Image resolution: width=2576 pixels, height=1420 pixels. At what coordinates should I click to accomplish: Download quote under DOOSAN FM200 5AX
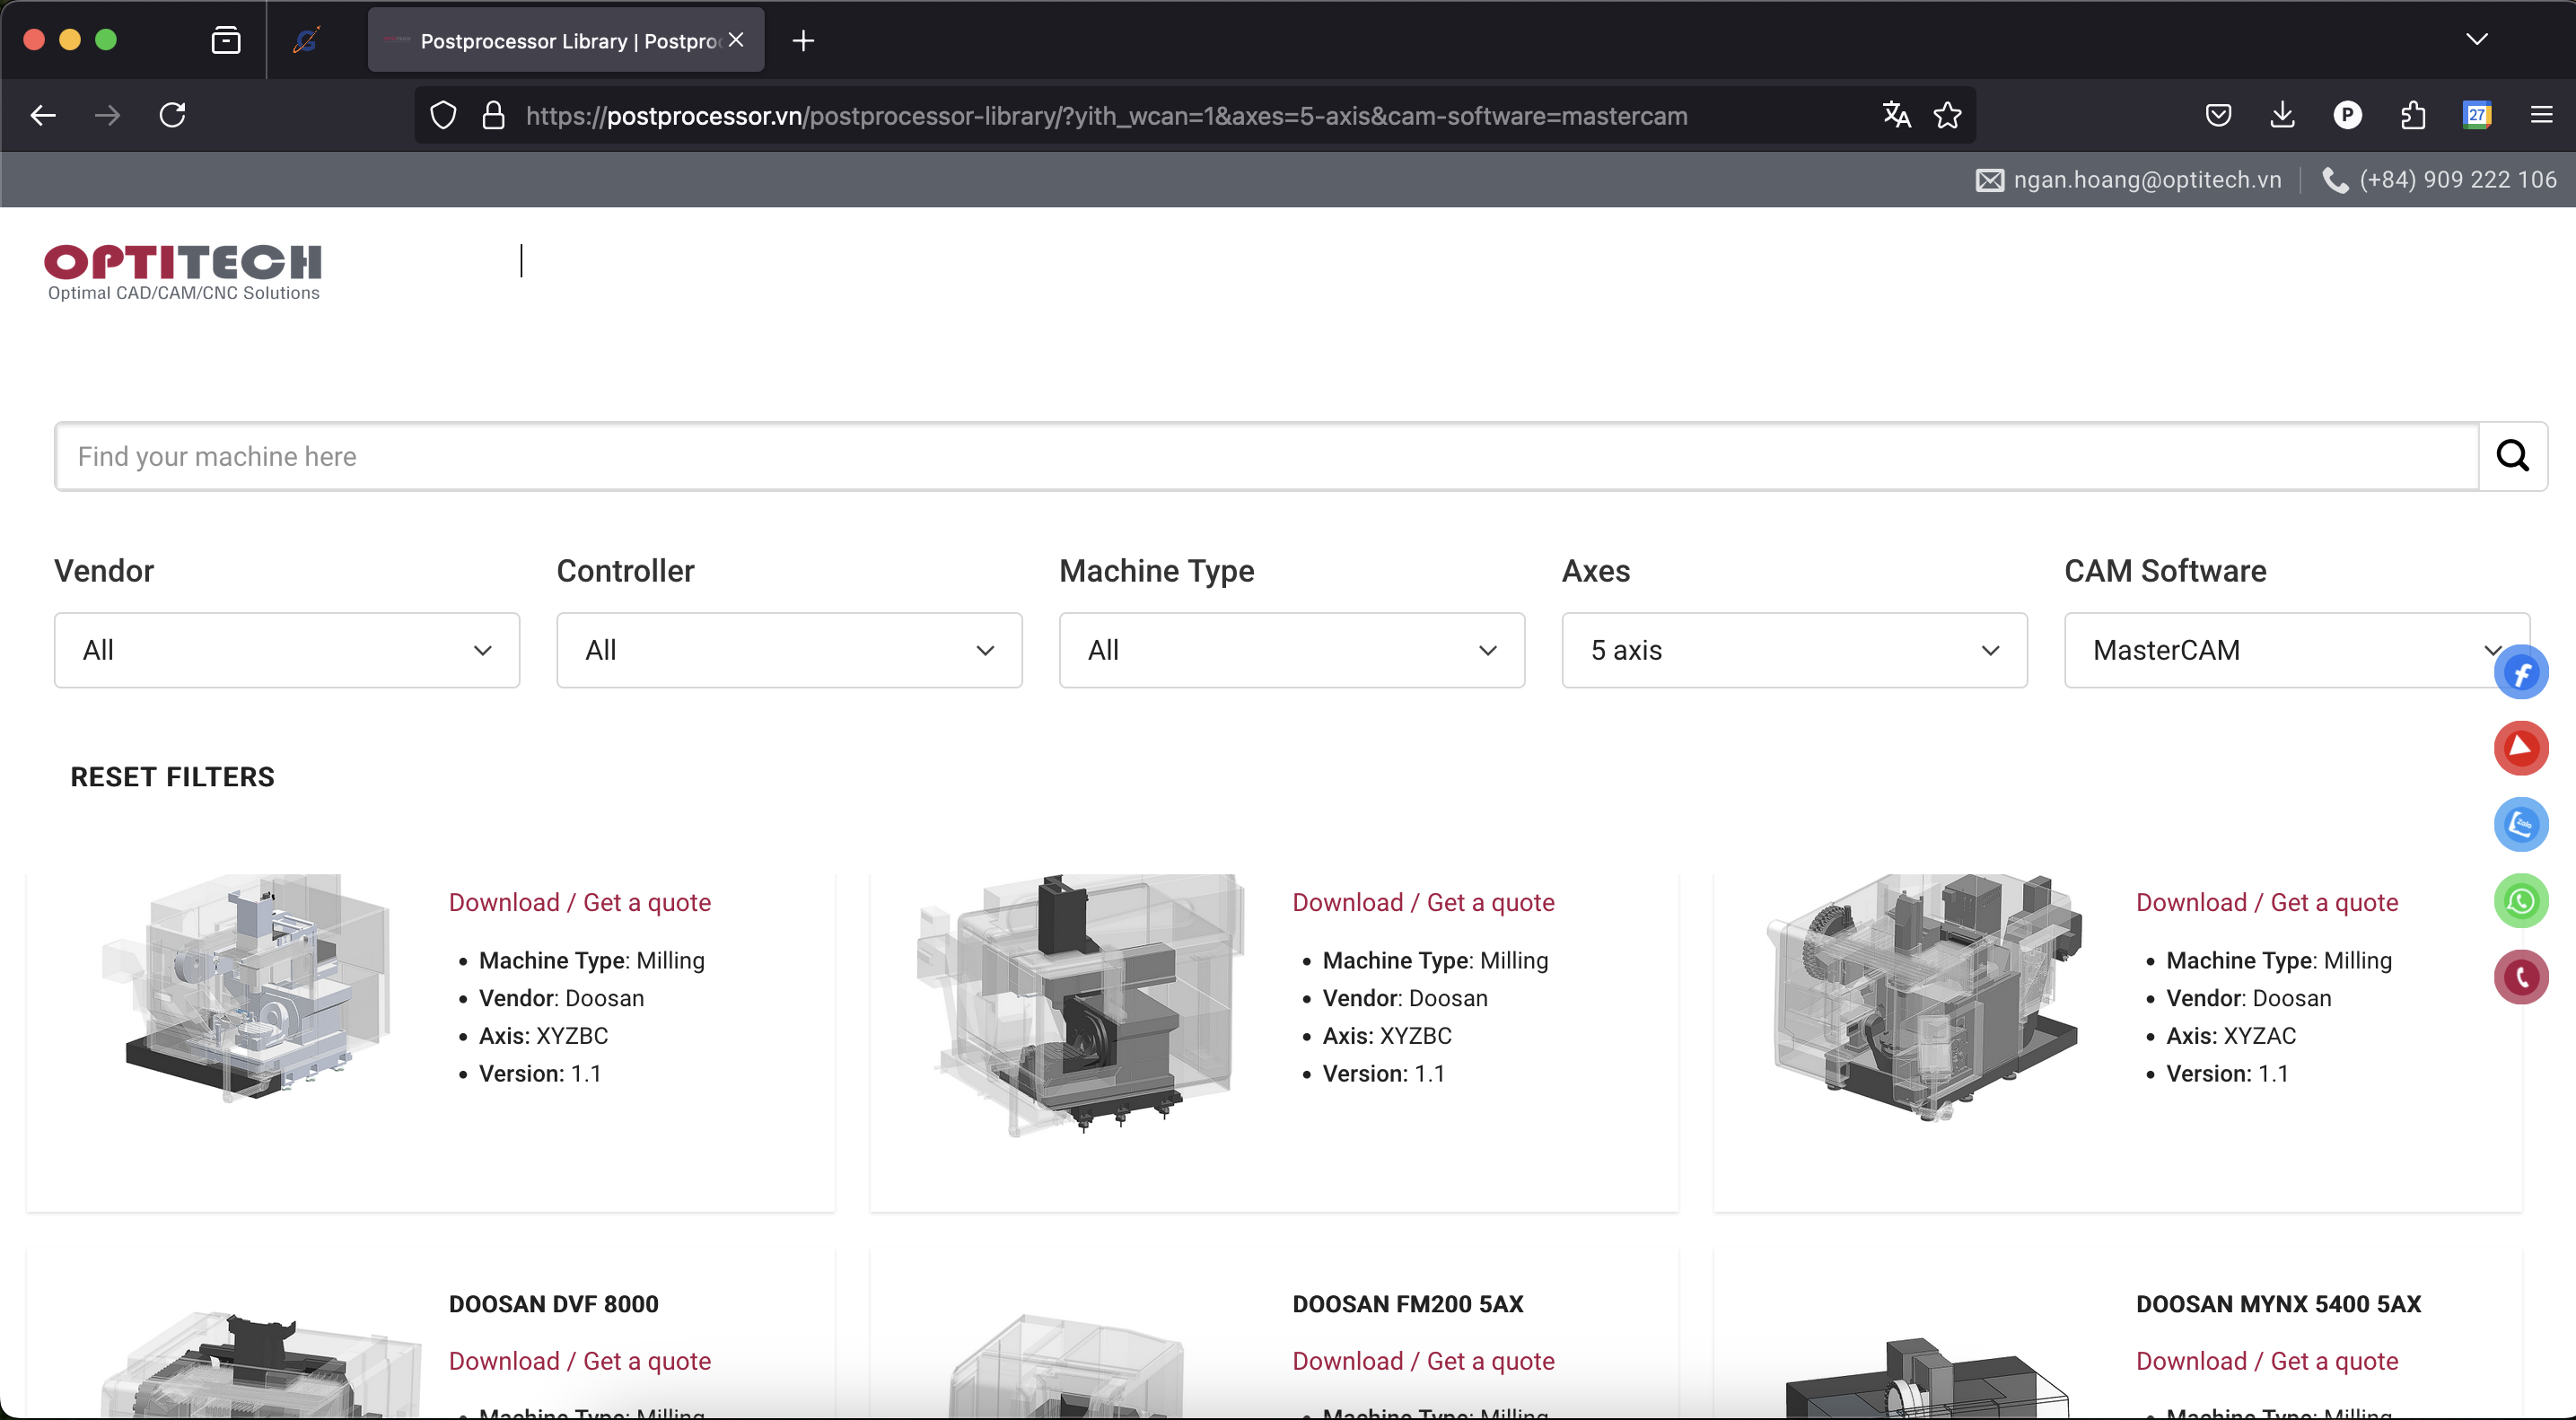point(1423,1361)
